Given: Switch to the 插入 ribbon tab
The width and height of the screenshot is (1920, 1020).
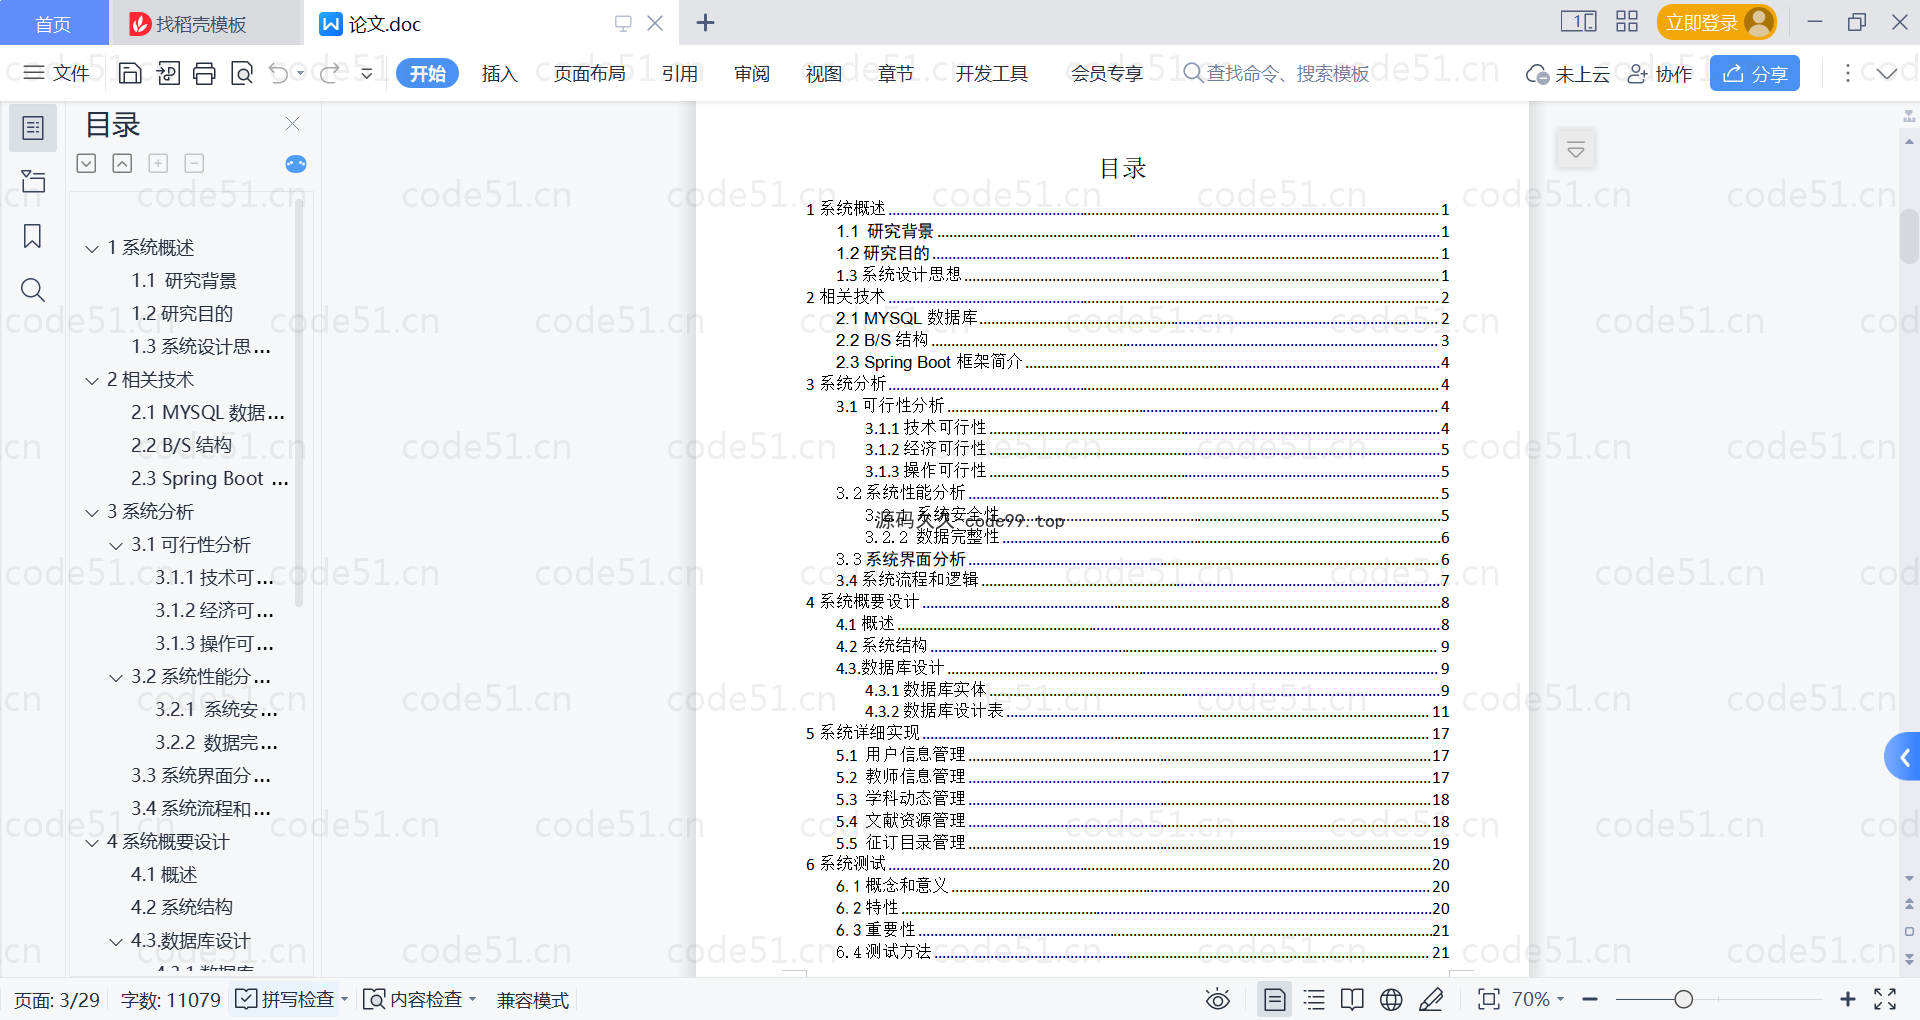Looking at the screenshot, I should click(499, 73).
